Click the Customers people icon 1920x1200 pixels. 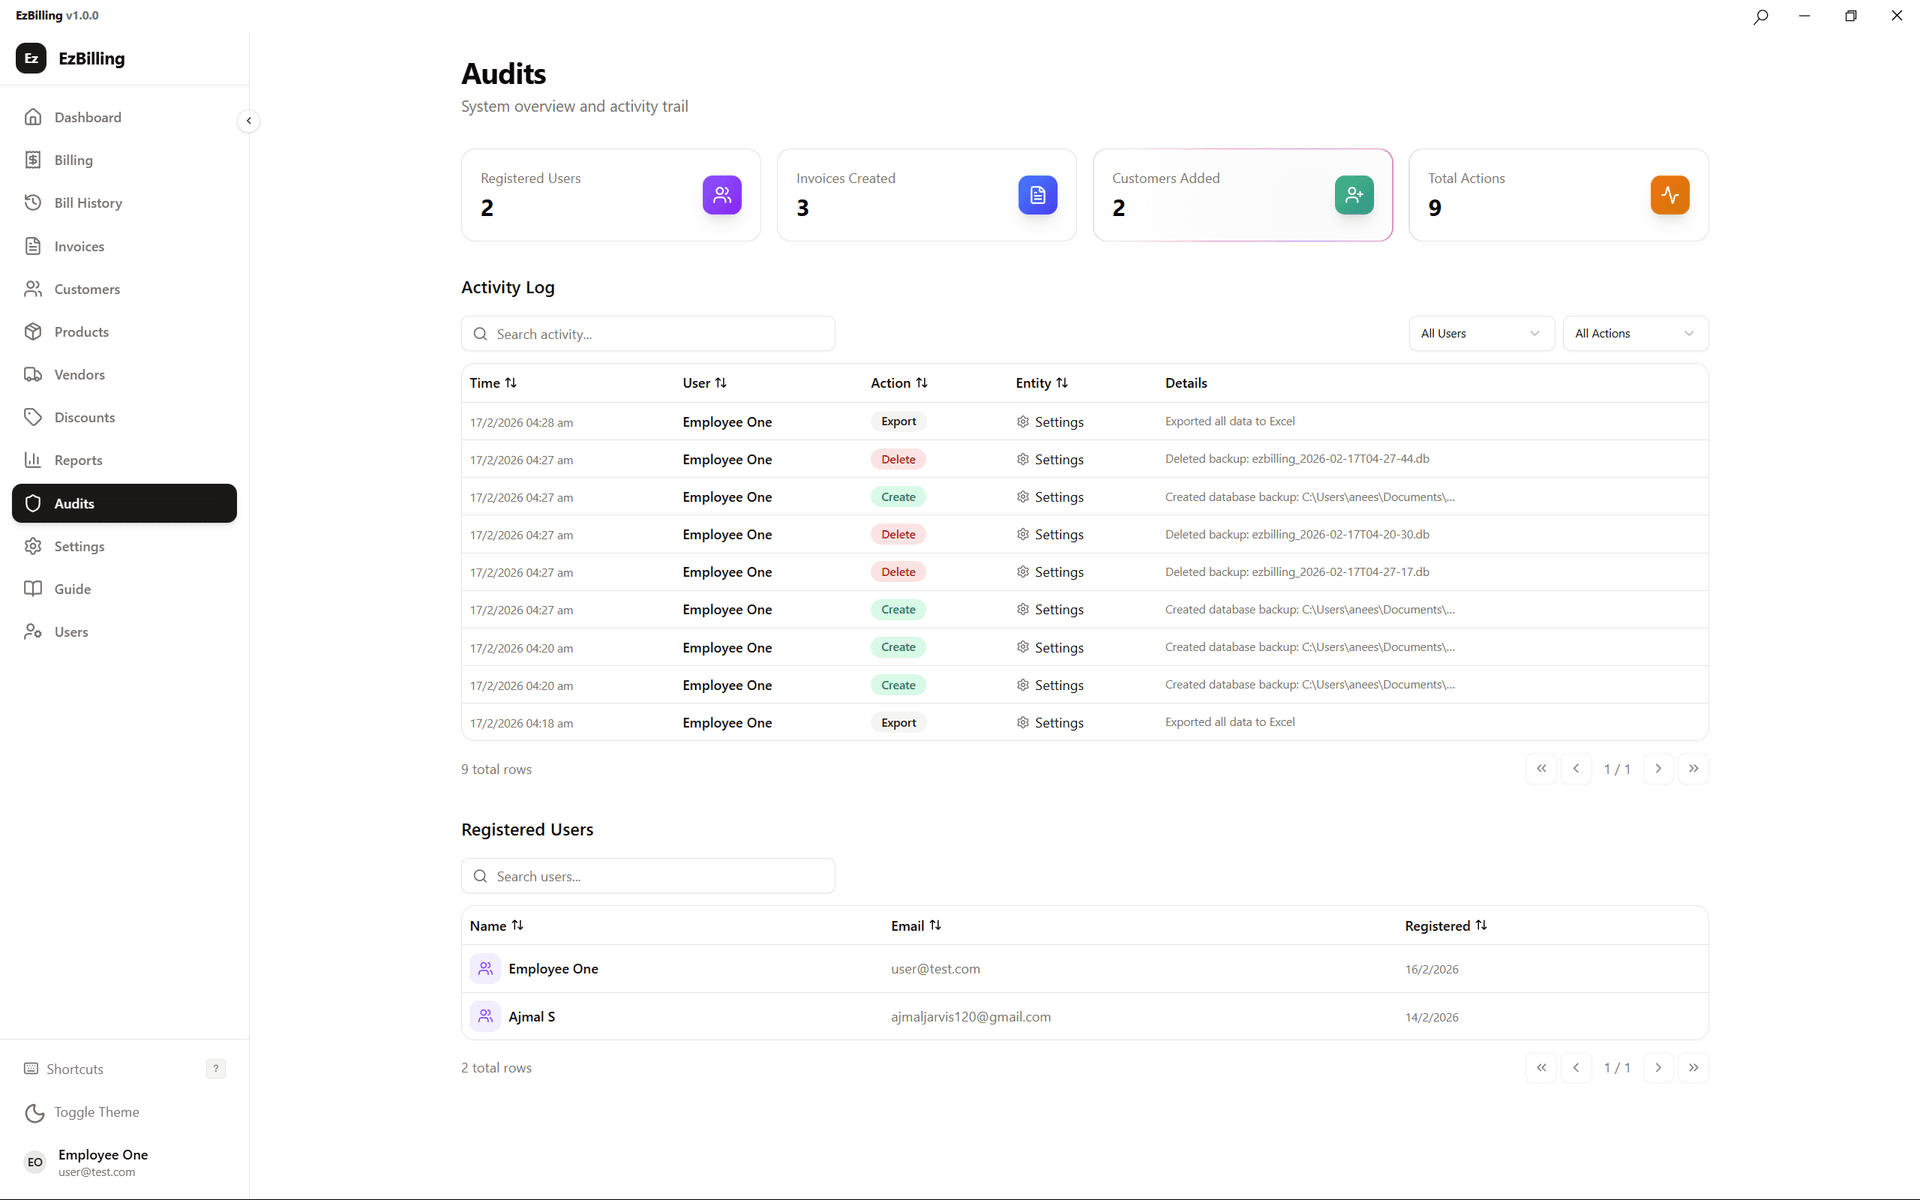click(x=33, y=289)
